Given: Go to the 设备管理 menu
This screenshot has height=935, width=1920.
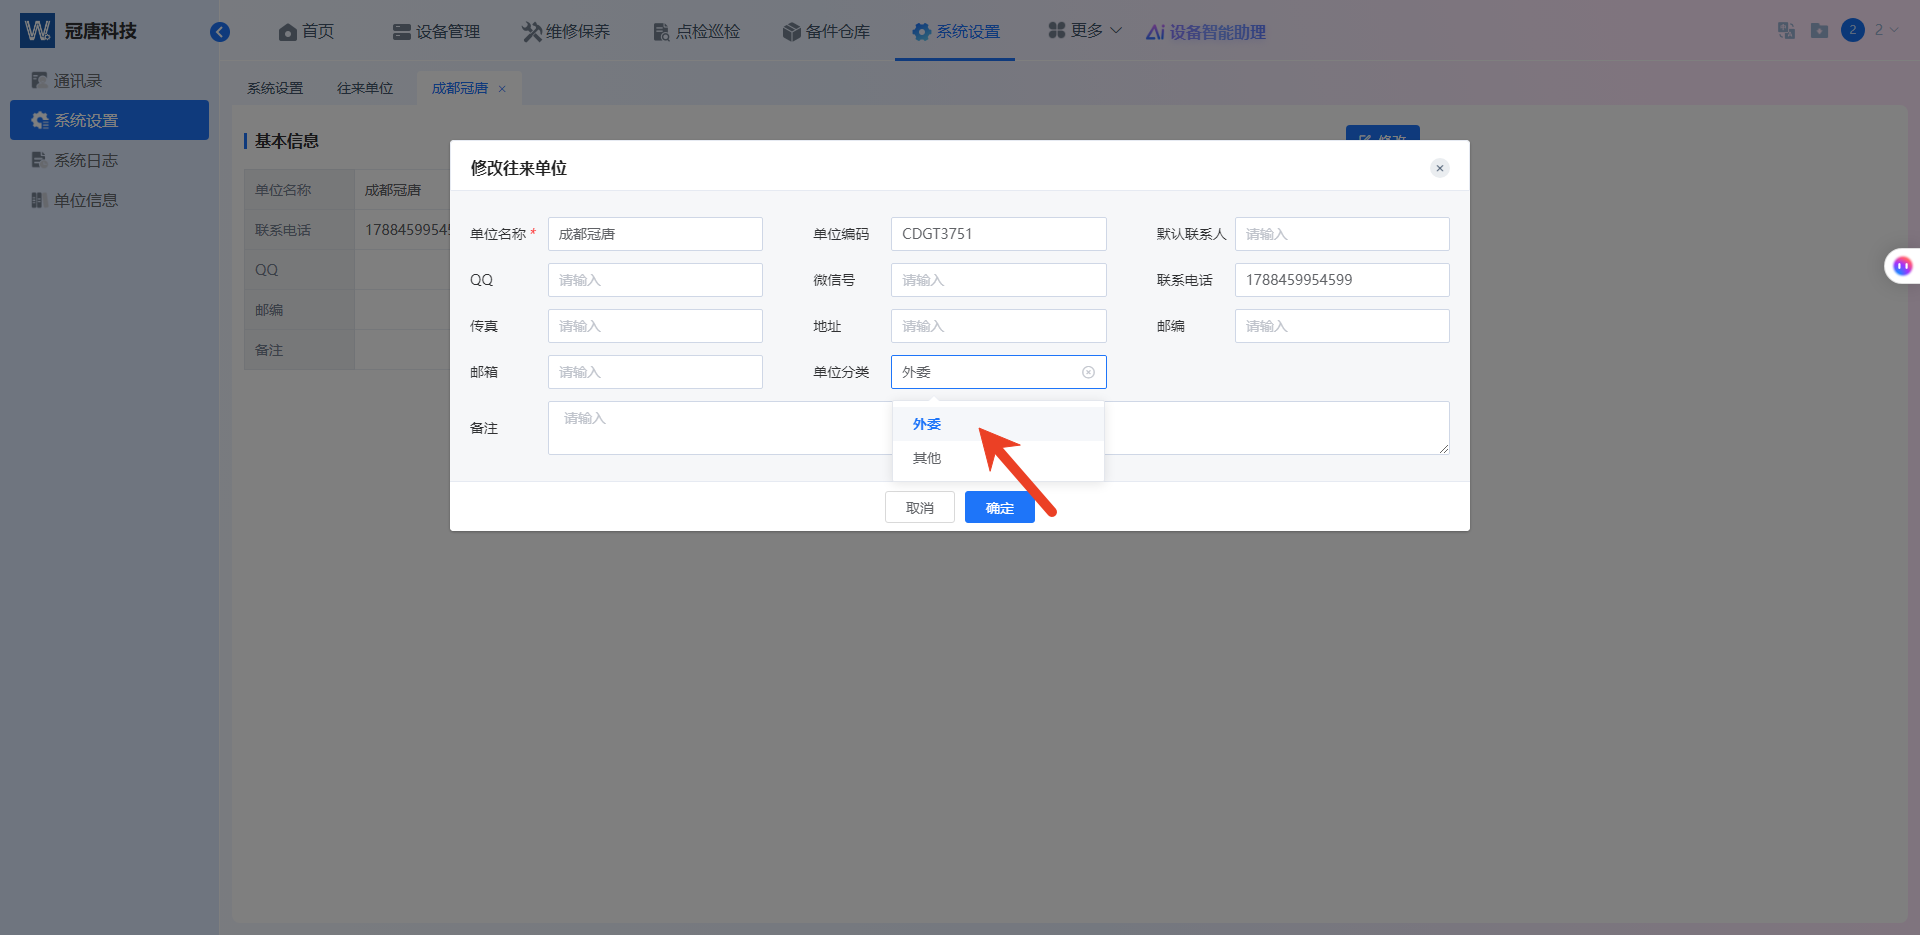Looking at the screenshot, I should click(x=436, y=32).
